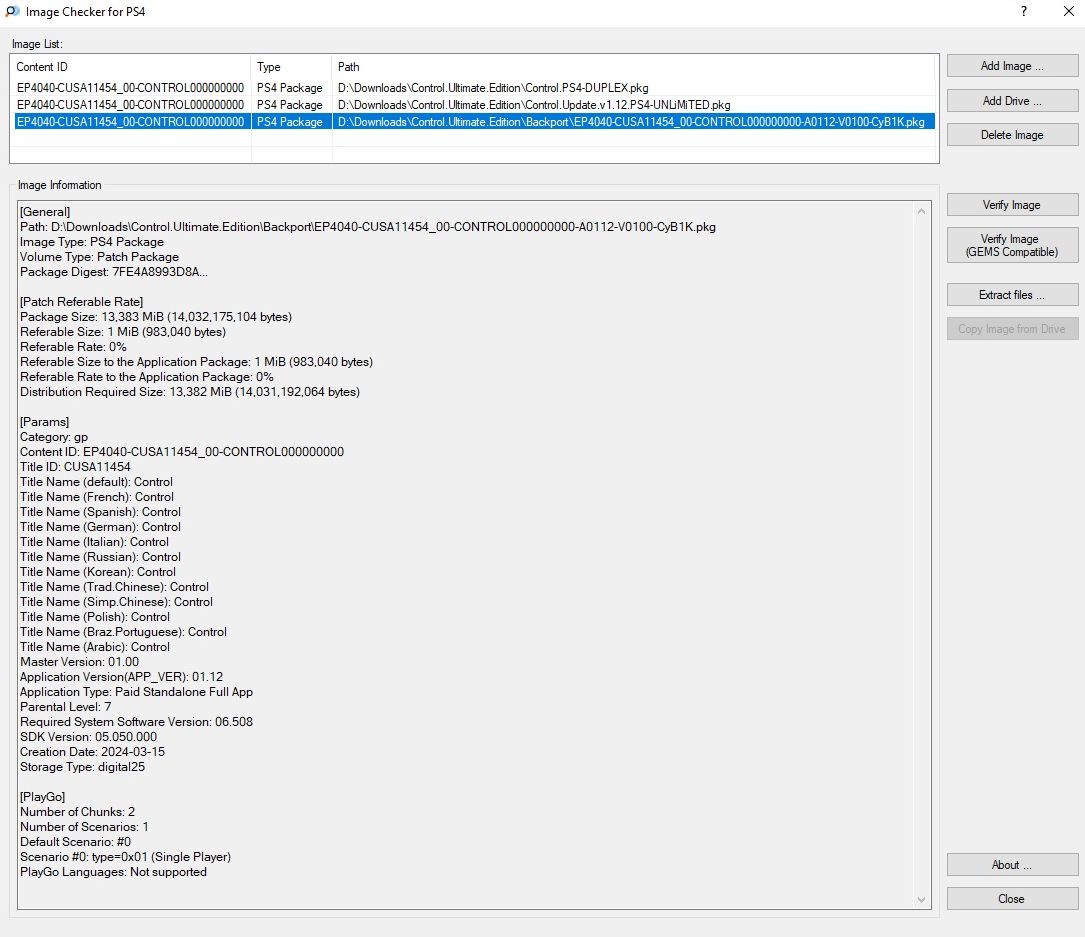The image size is (1085, 937).
Task: Click the Image Checker app icon in title bar
Action: (12, 12)
